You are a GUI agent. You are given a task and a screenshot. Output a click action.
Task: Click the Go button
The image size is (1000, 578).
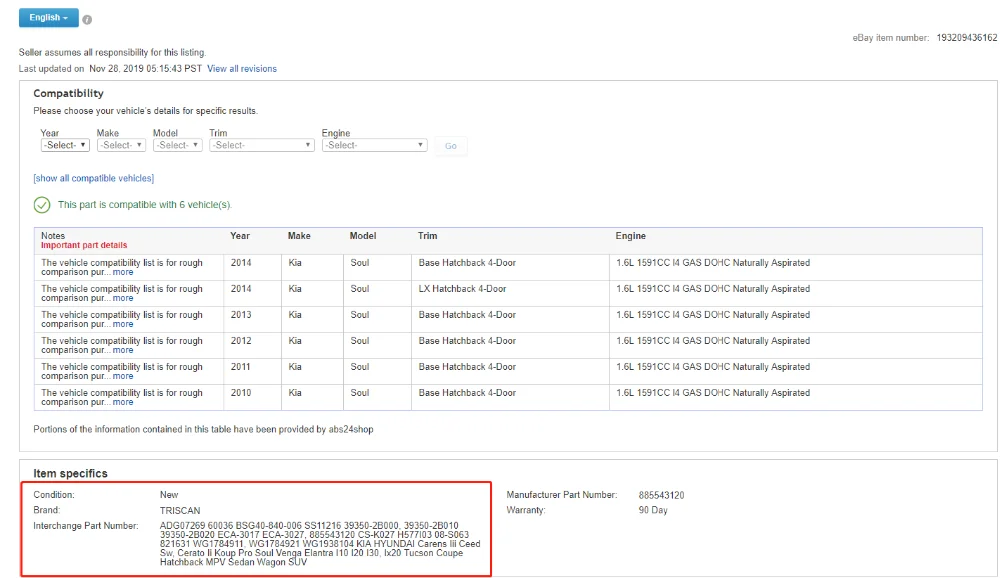451,146
